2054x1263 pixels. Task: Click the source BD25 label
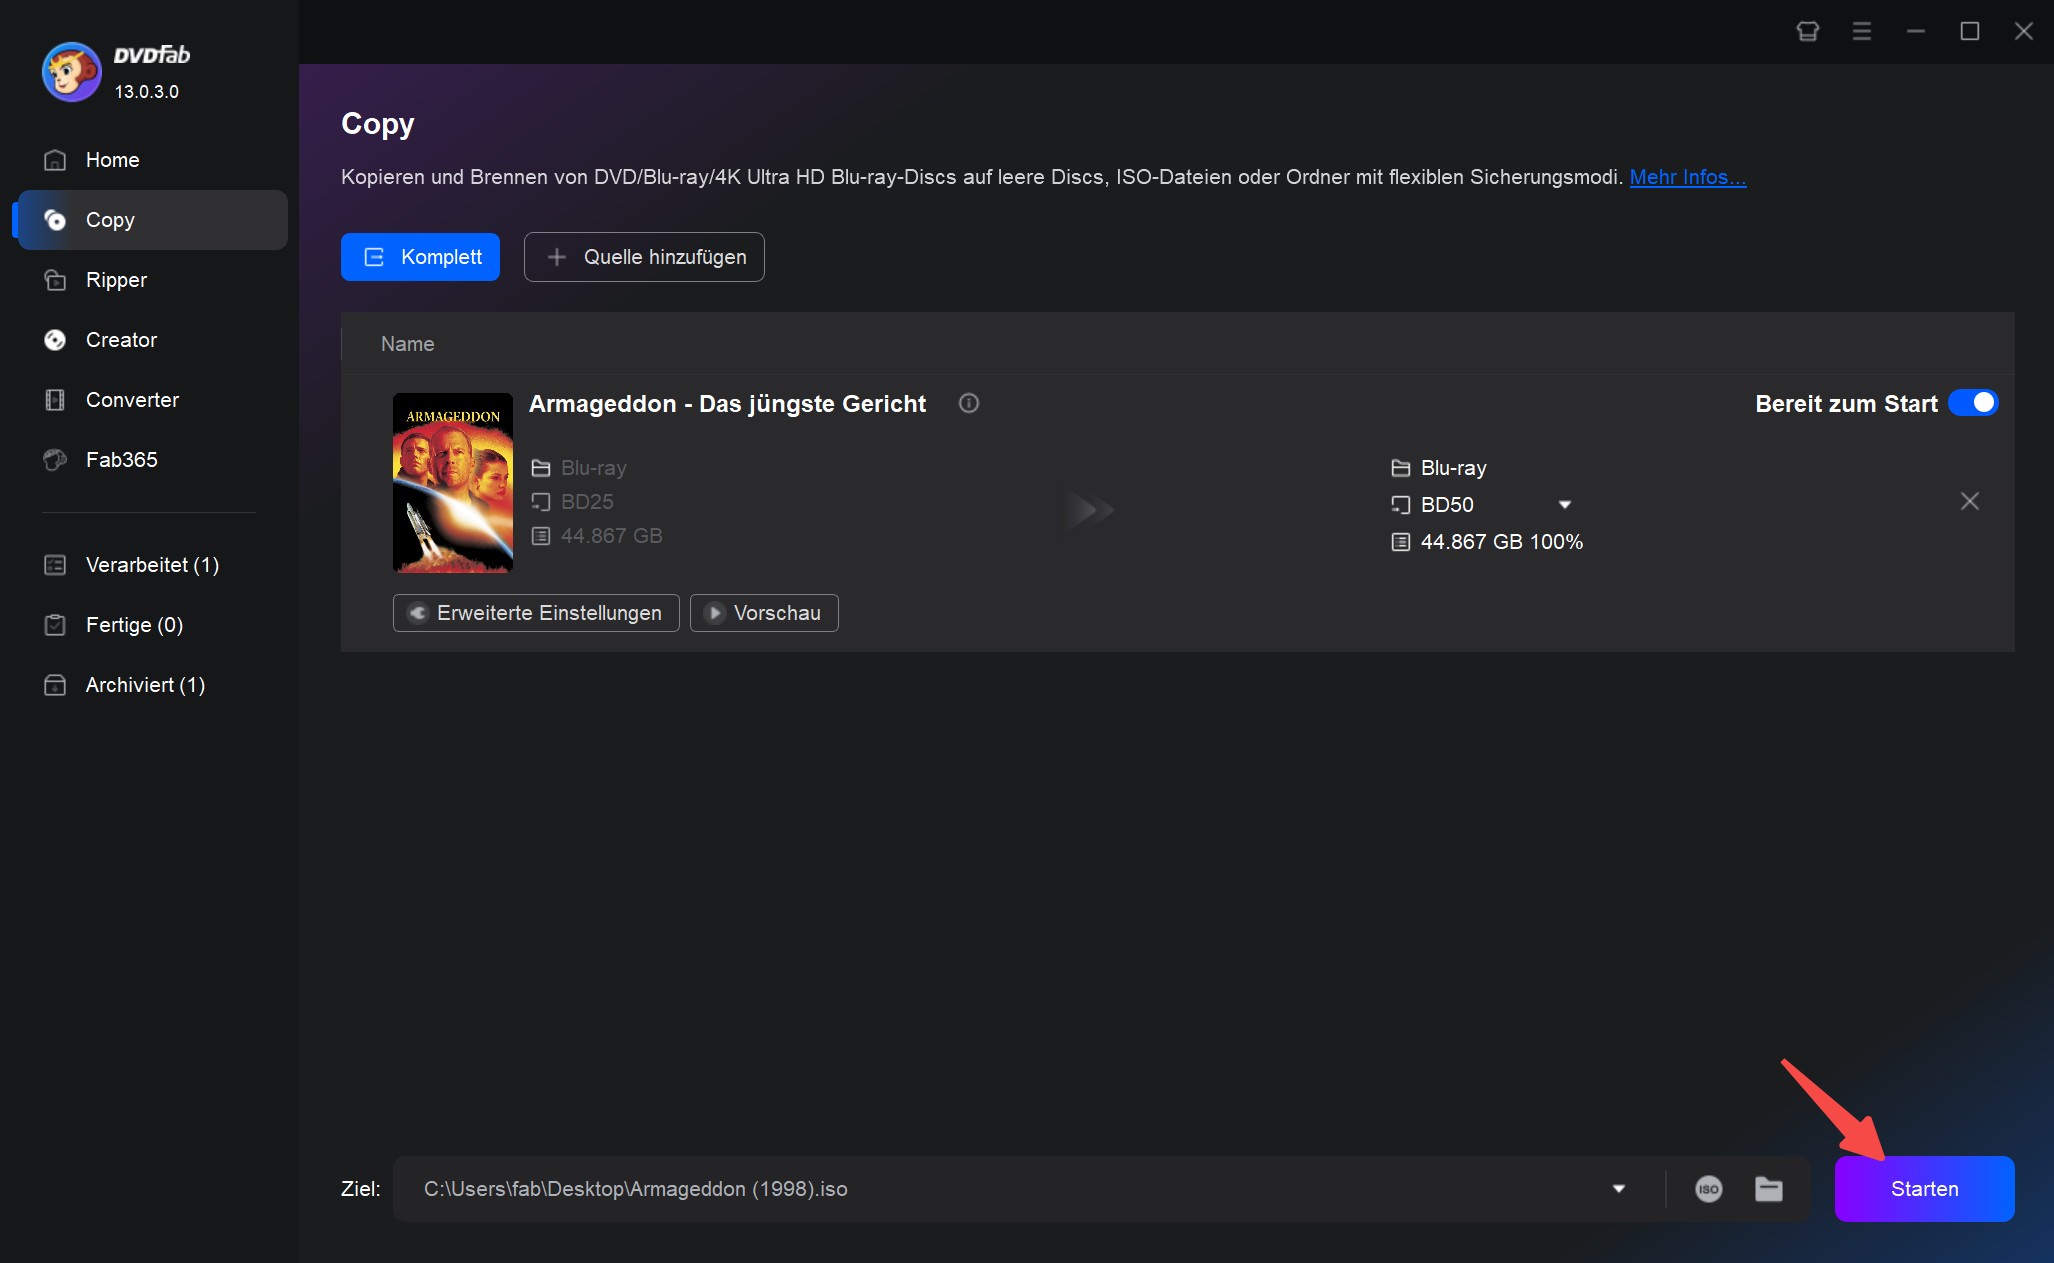point(587,502)
